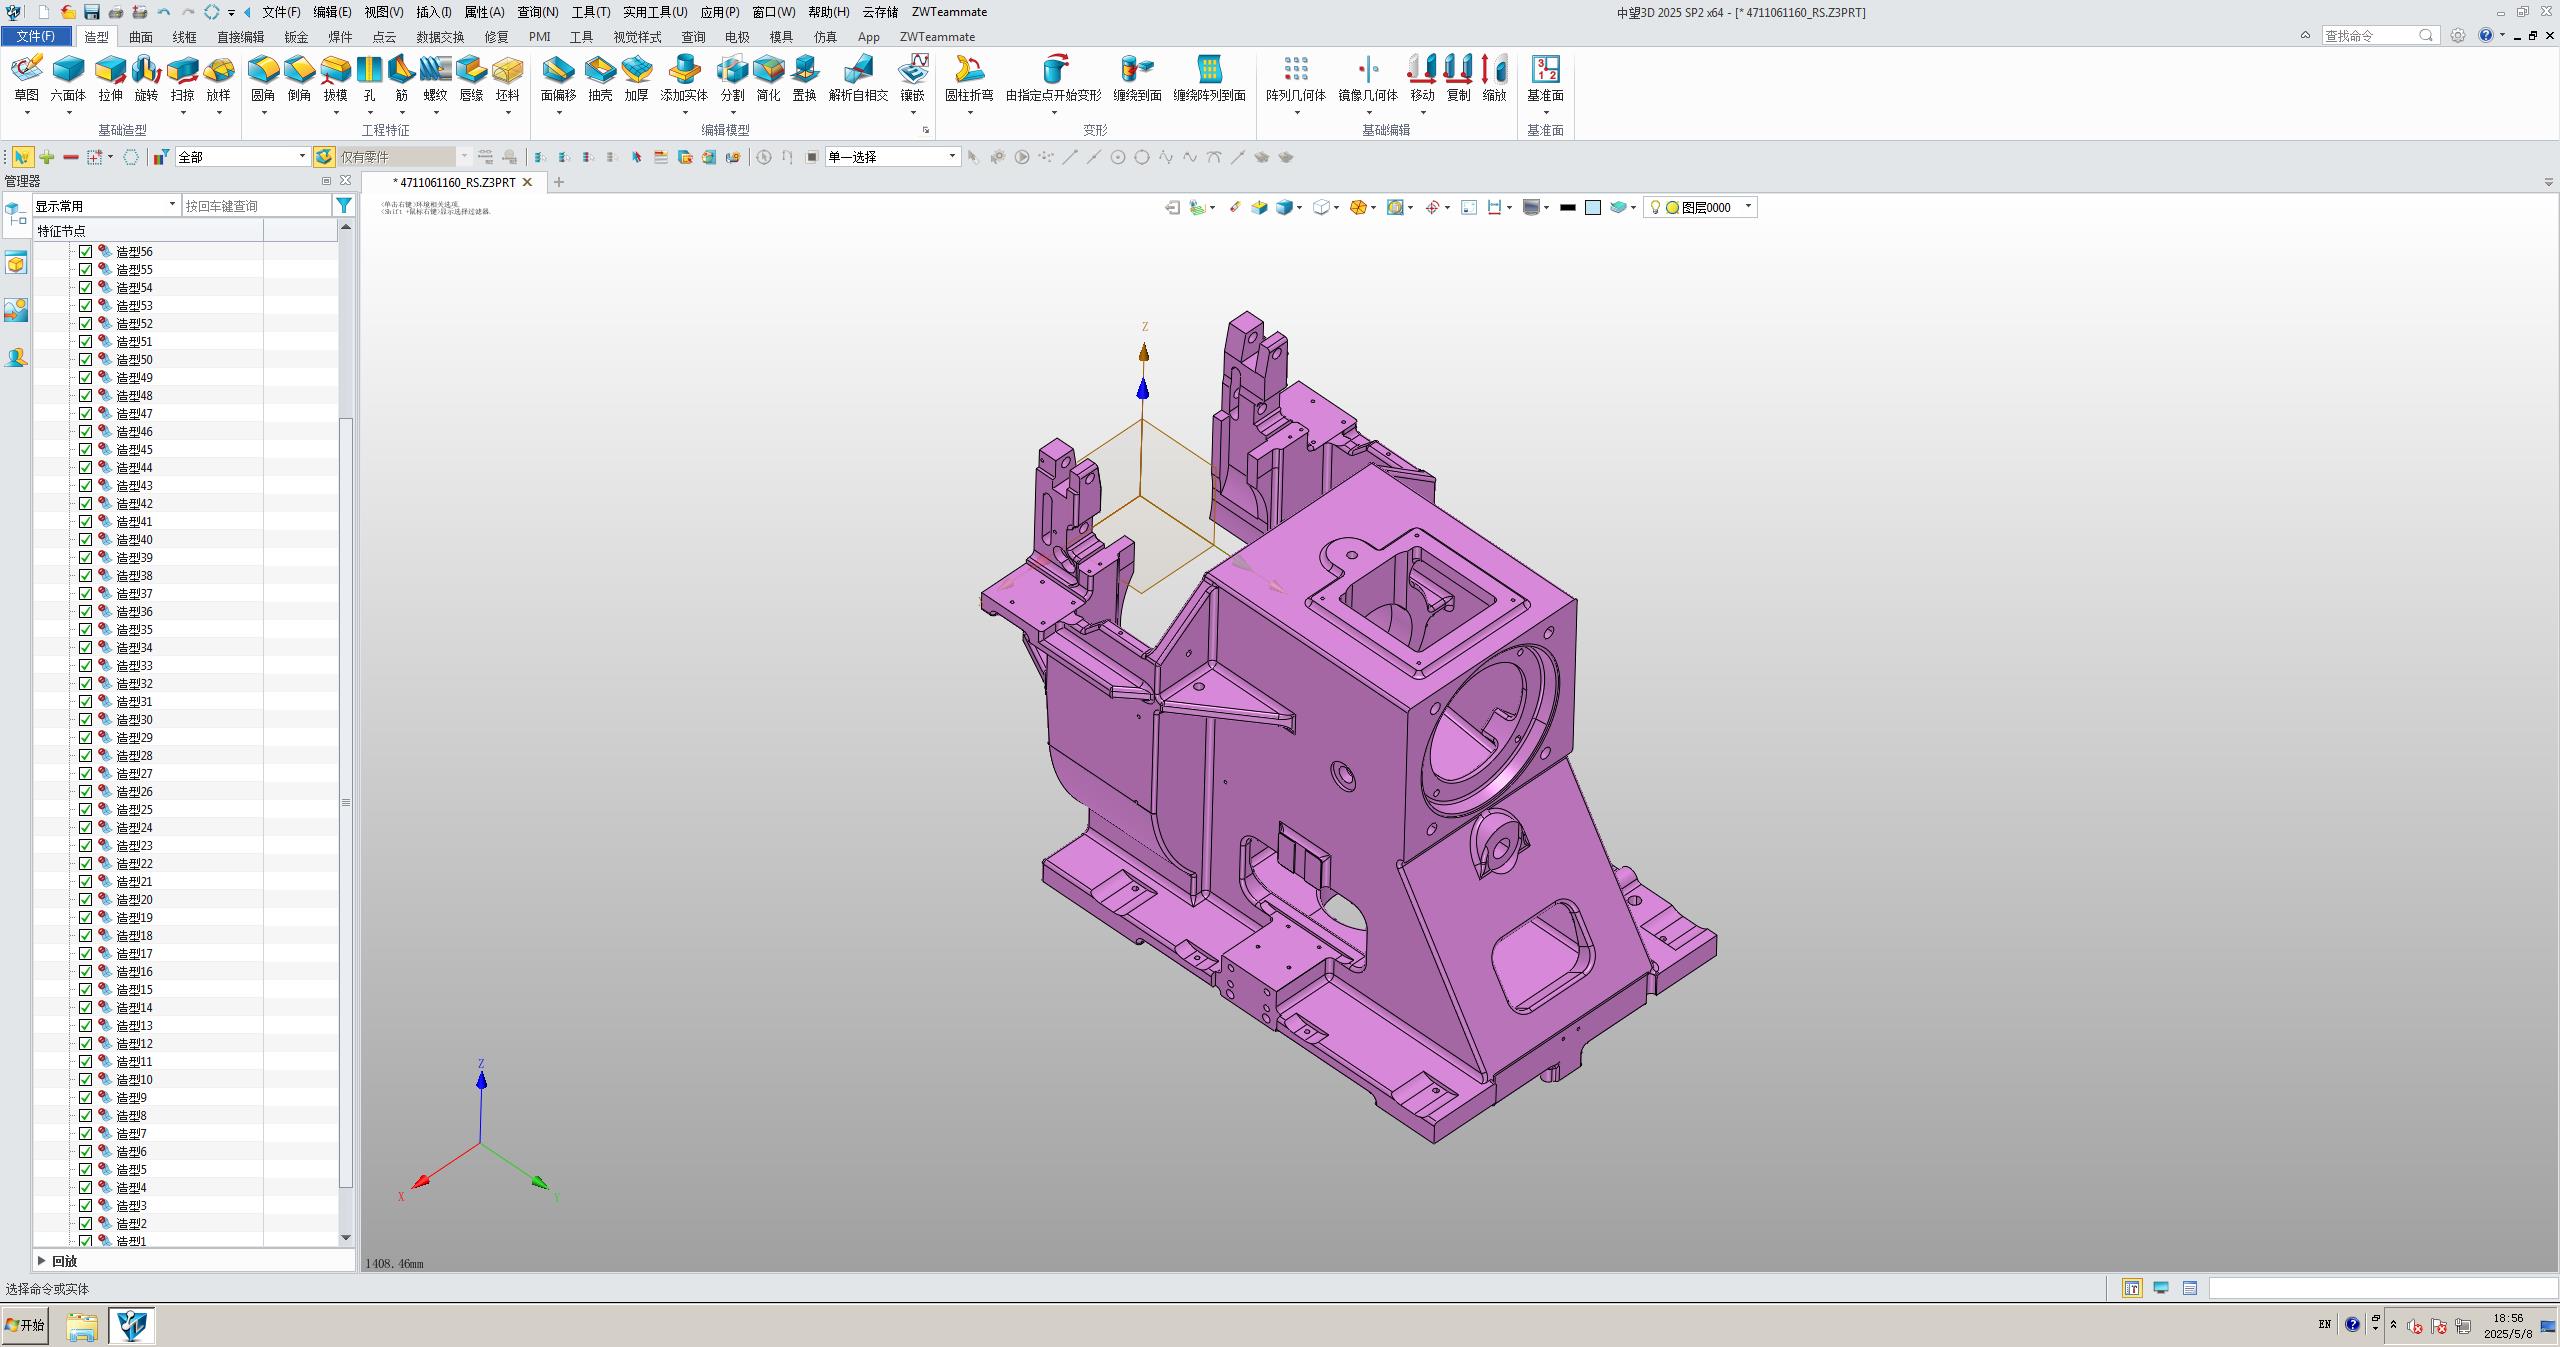Click the 分割 split tool
Viewport: 2560px width, 1347px height.
pyautogui.click(x=732, y=78)
